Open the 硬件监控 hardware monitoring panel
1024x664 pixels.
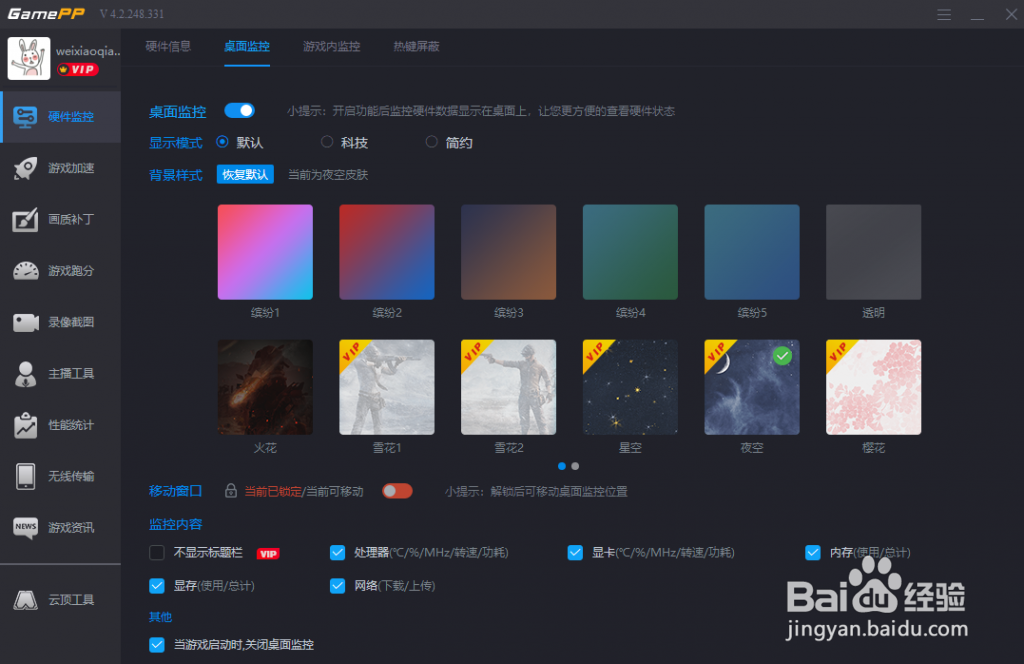60,116
